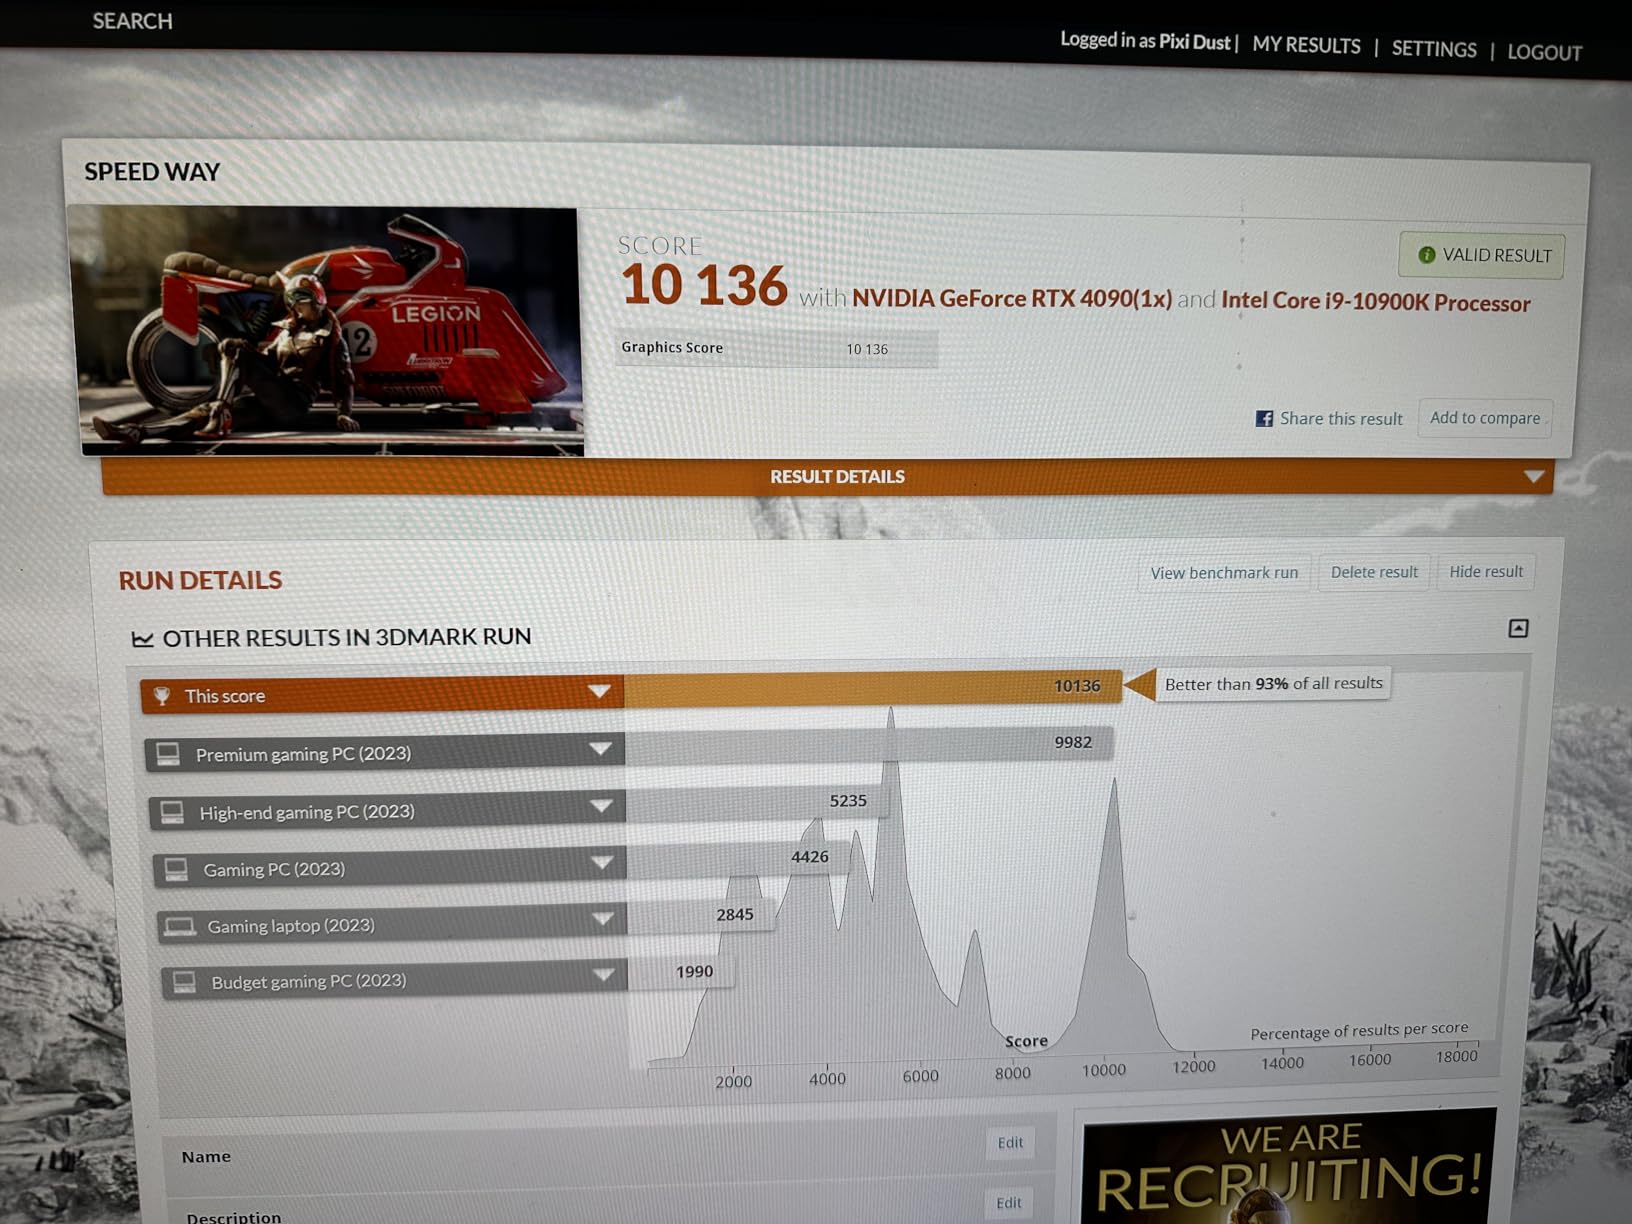The width and height of the screenshot is (1632, 1224).
Task: Open Settings in the top navigation
Action: point(1433,49)
